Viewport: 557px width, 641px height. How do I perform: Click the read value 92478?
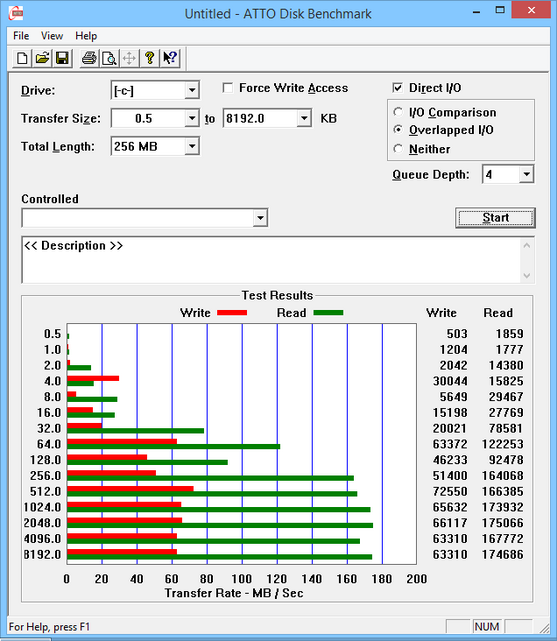506,460
